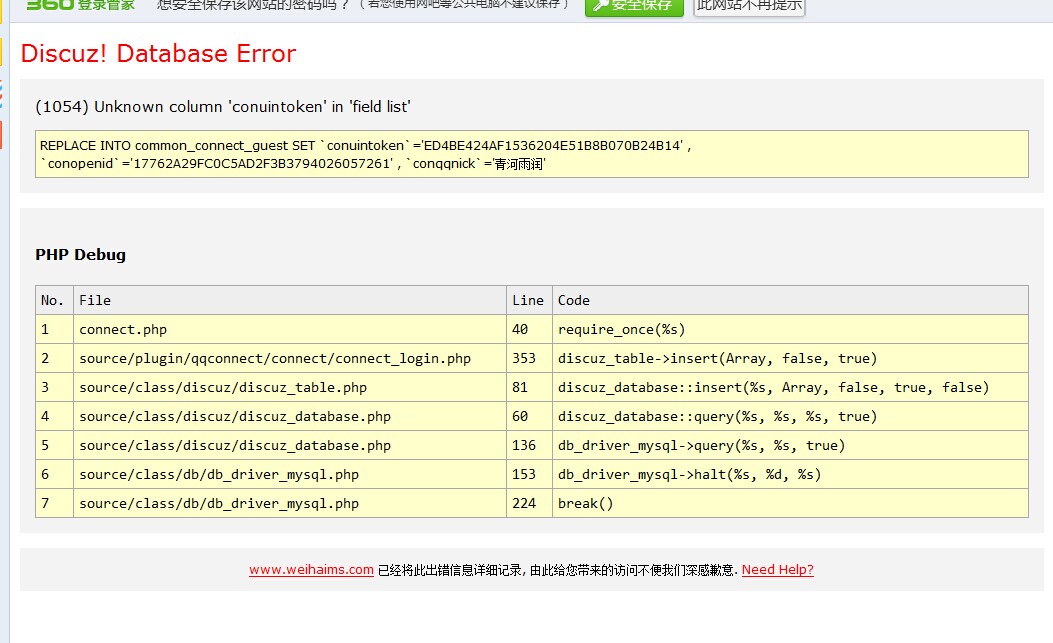Click the PHP Debug section title
Screen dimensions: 1053x643
coord(81,255)
